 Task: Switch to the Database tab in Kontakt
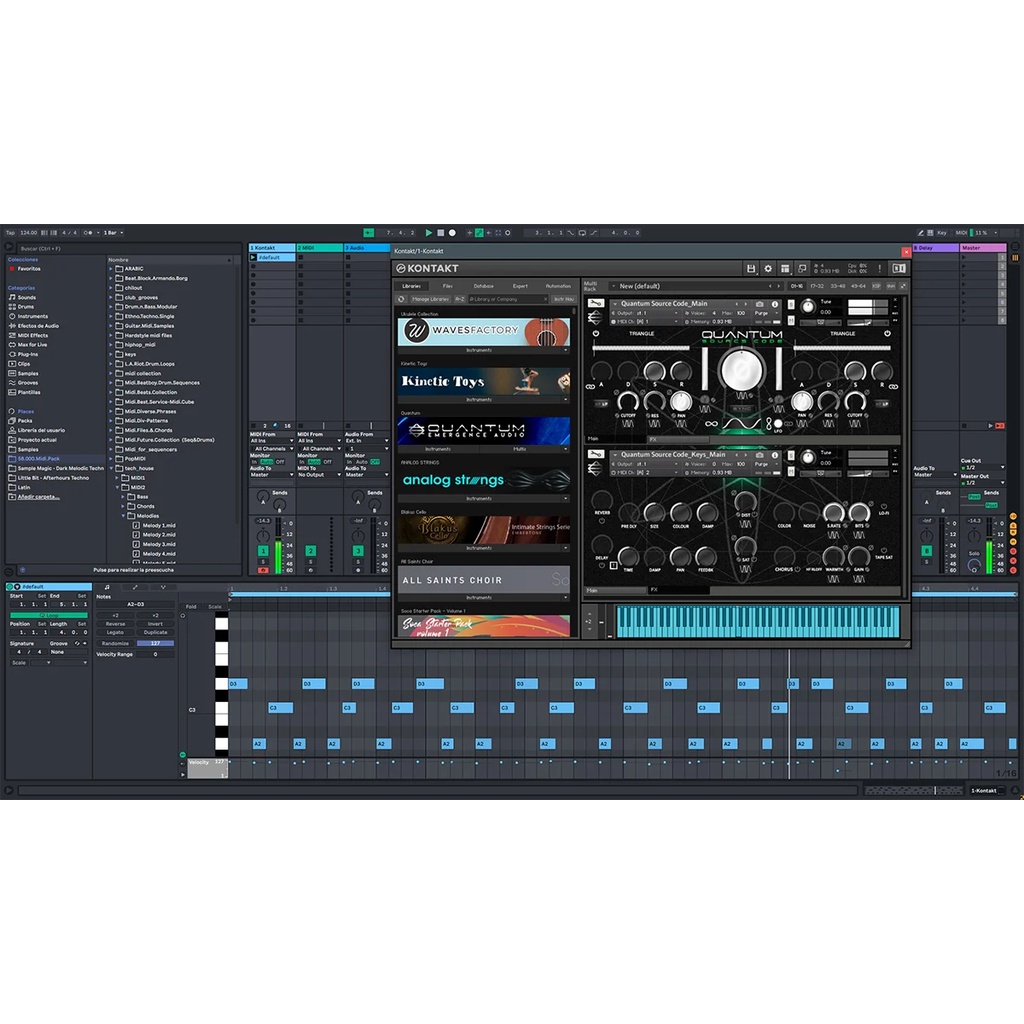click(483, 286)
